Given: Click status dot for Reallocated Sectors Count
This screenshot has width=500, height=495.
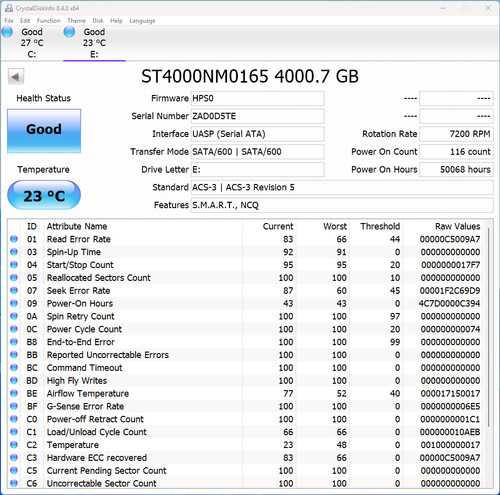Looking at the screenshot, I should coord(14,278).
